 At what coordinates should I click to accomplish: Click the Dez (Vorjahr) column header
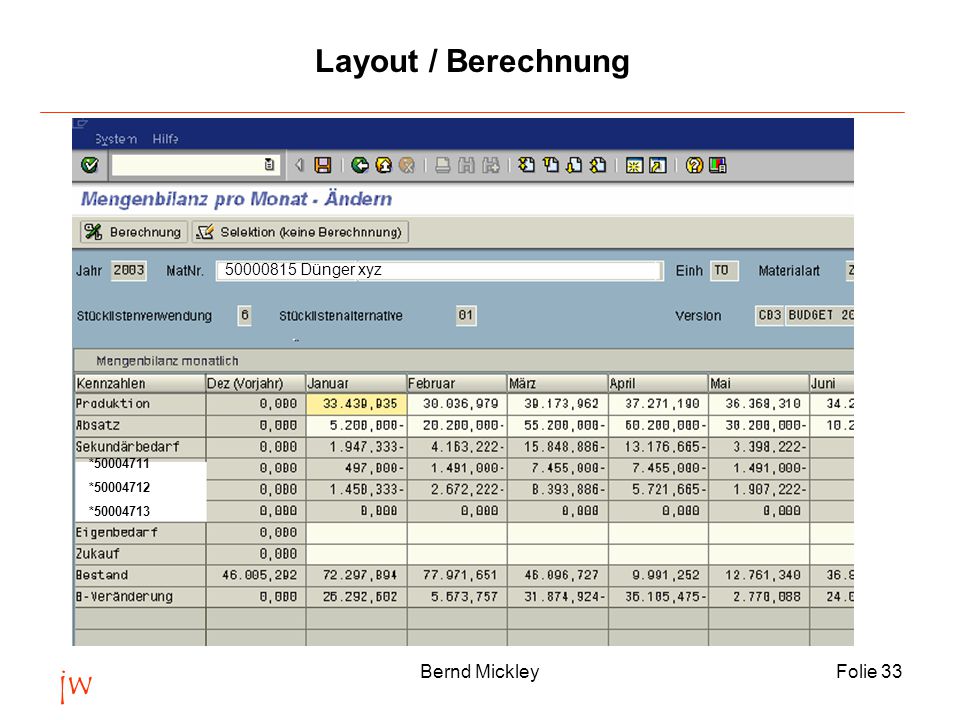click(x=255, y=383)
